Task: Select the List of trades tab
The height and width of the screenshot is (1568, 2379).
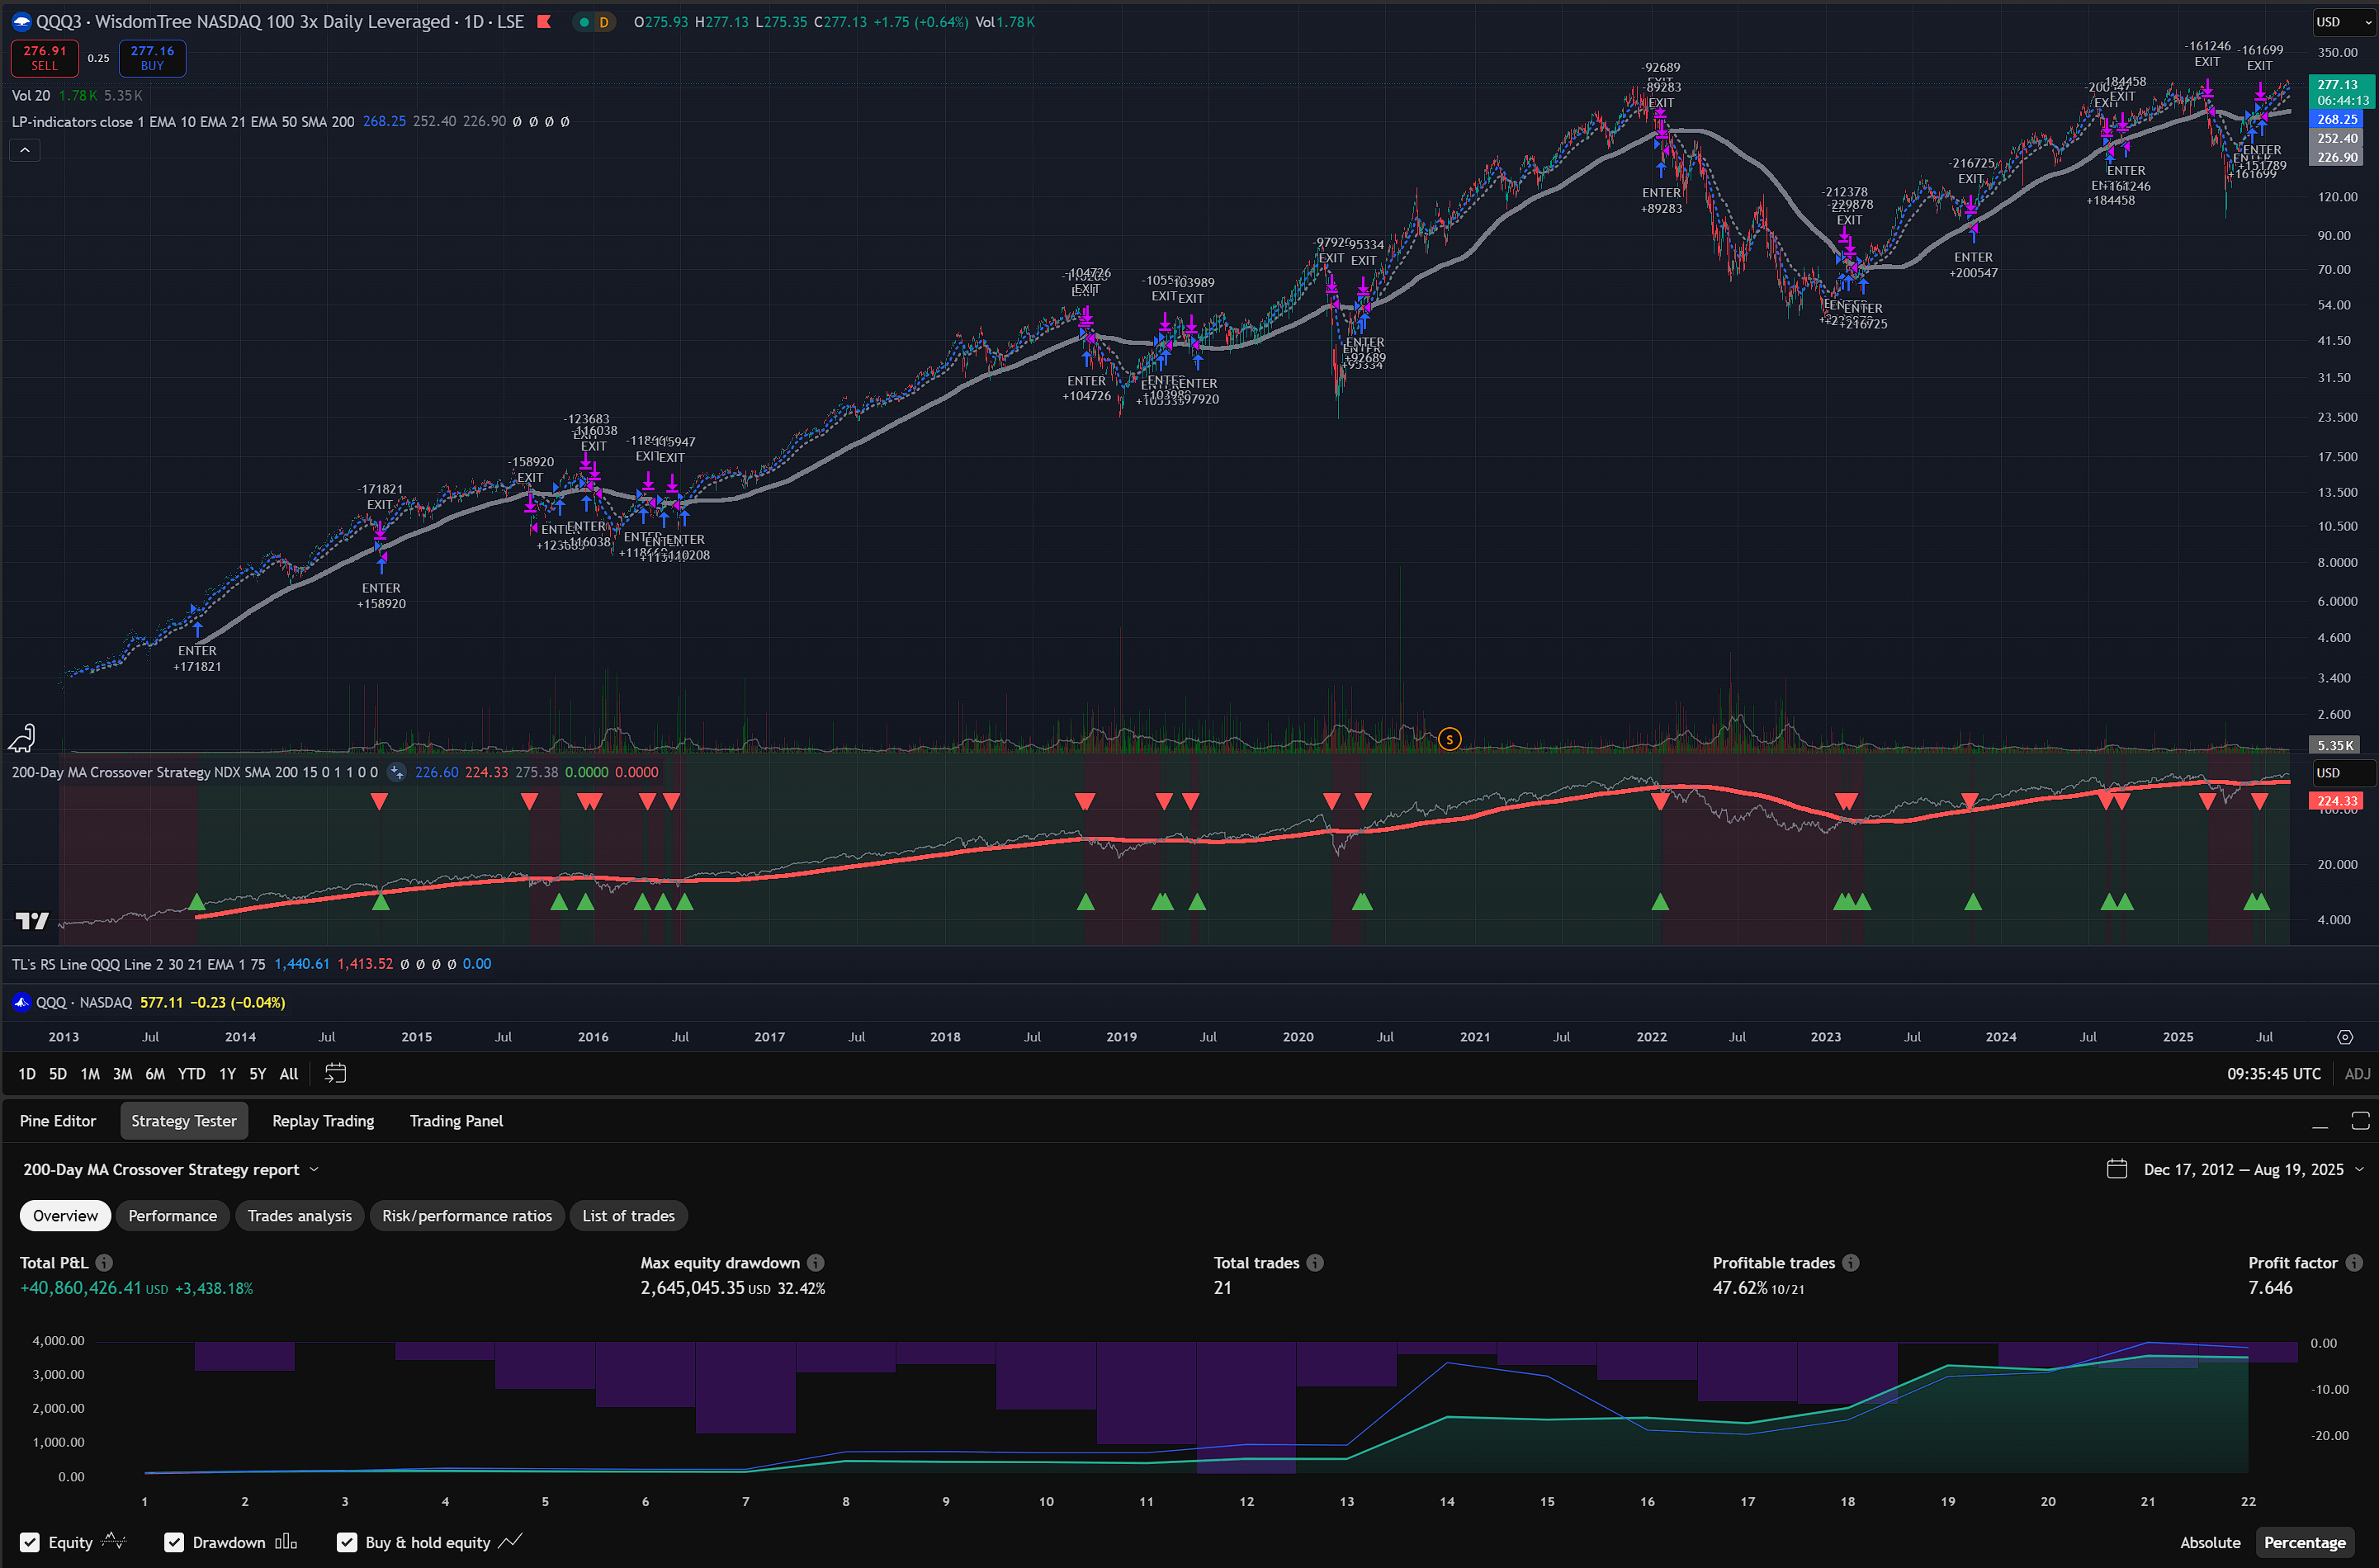Action: pos(628,1216)
